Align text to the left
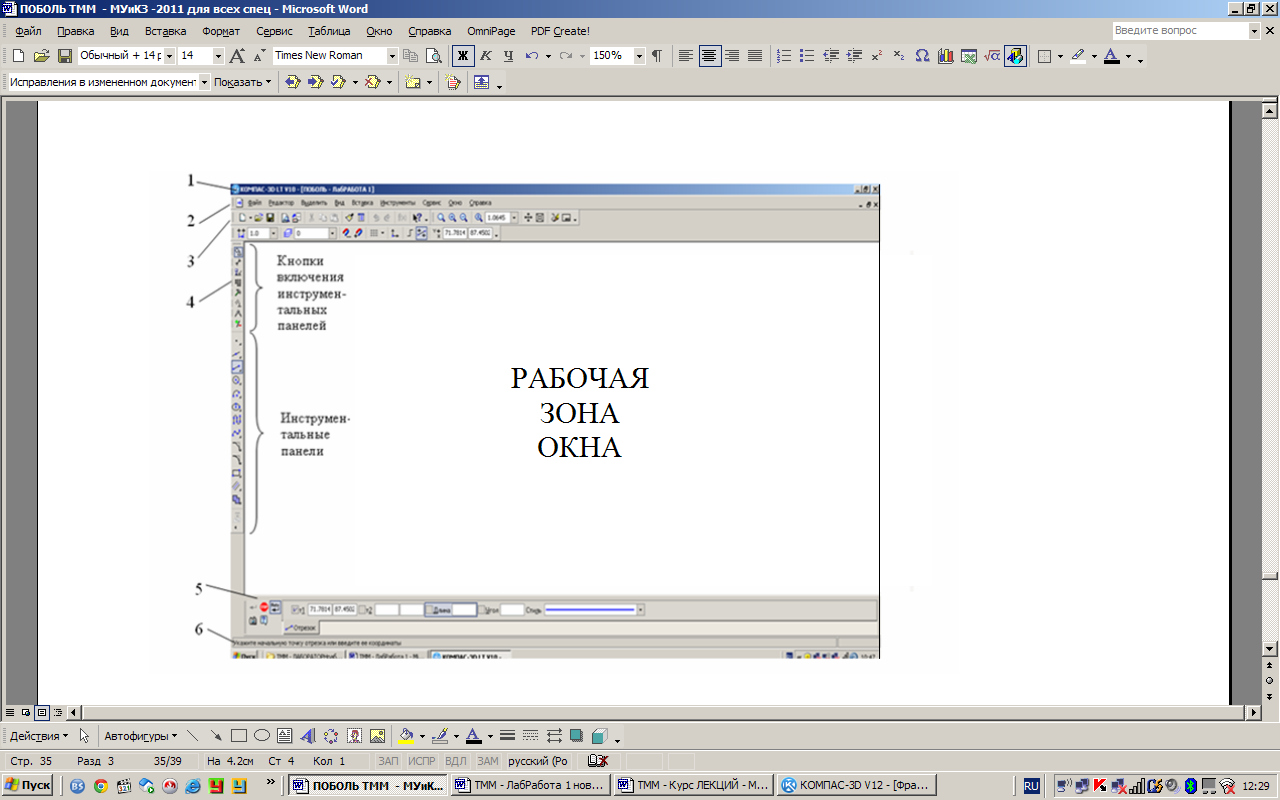 686,56
